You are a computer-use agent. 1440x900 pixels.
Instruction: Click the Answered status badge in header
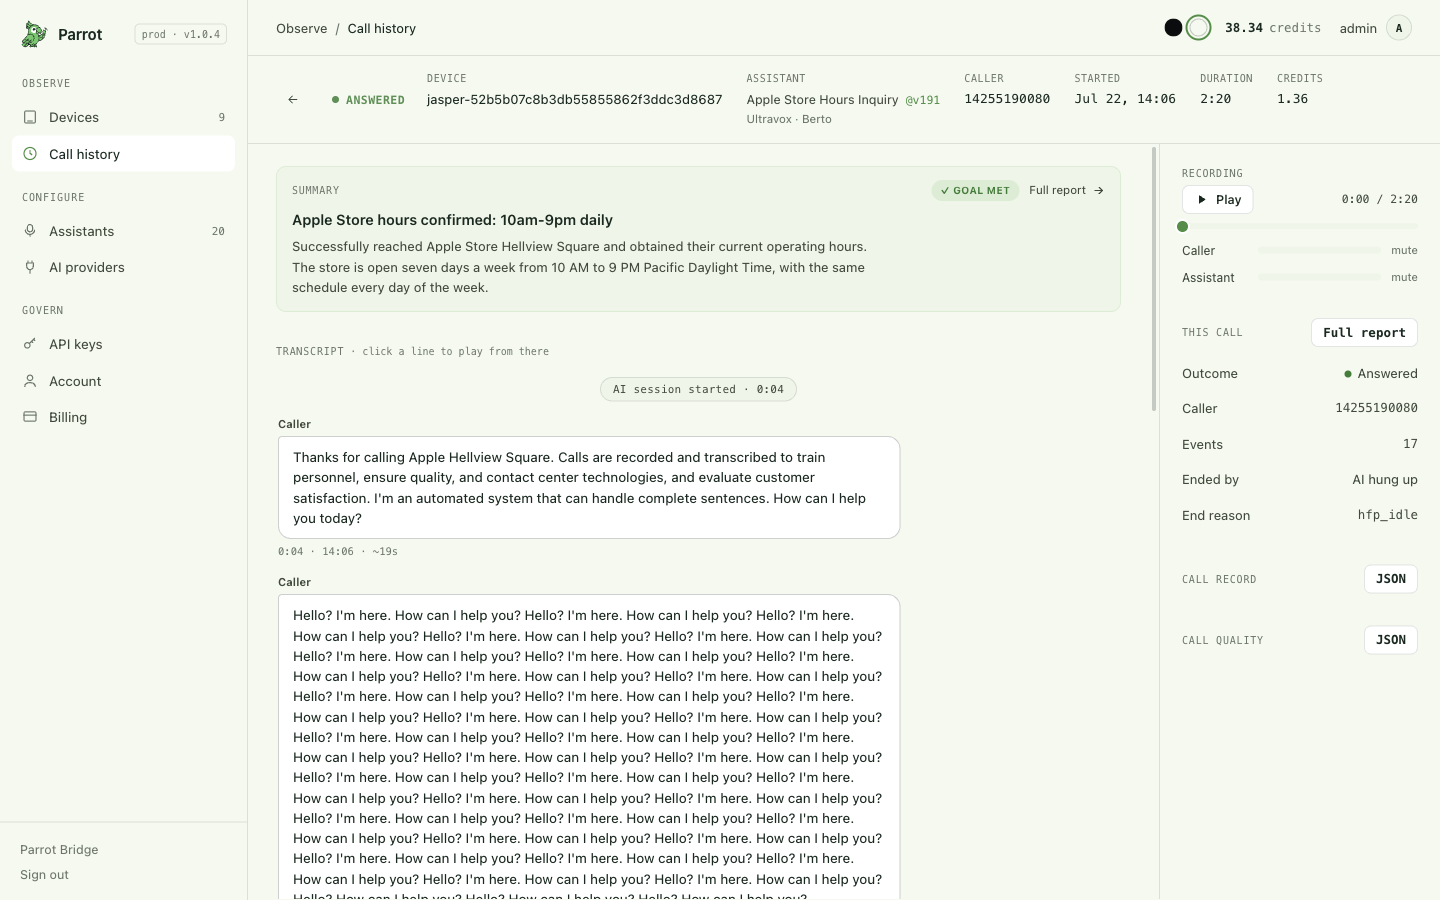coord(368,100)
